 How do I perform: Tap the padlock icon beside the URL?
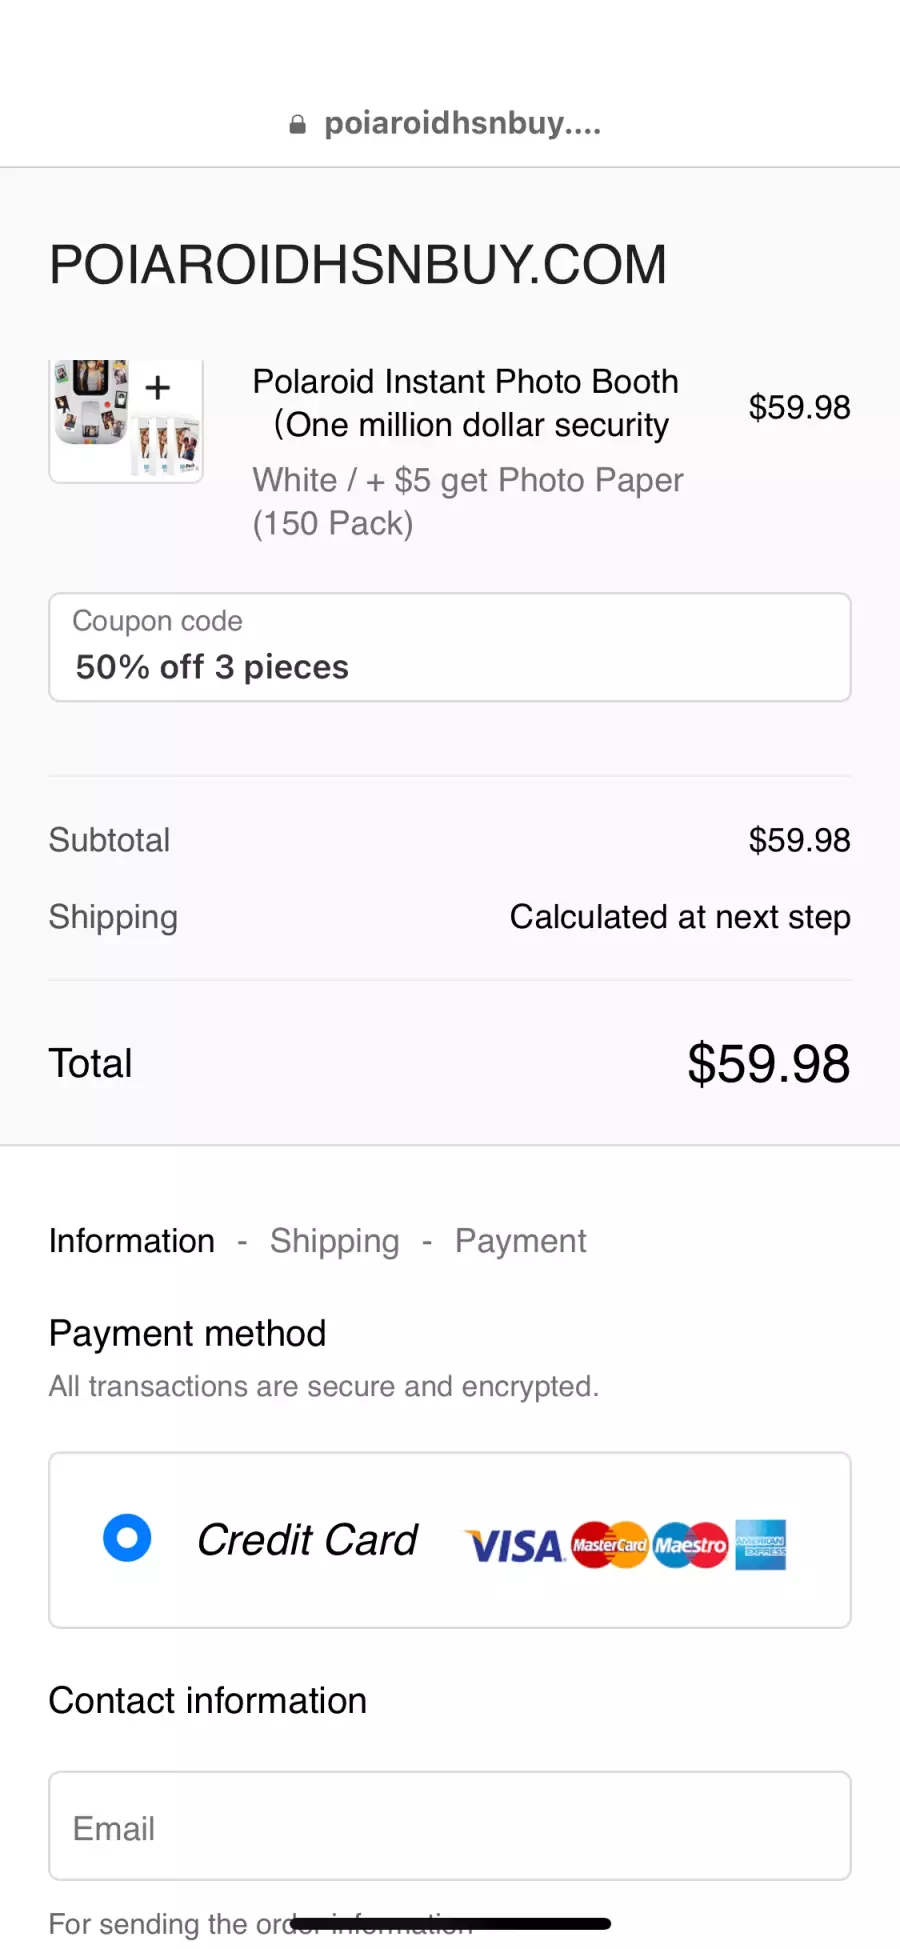pyautogui.click(x=297, y=125)
